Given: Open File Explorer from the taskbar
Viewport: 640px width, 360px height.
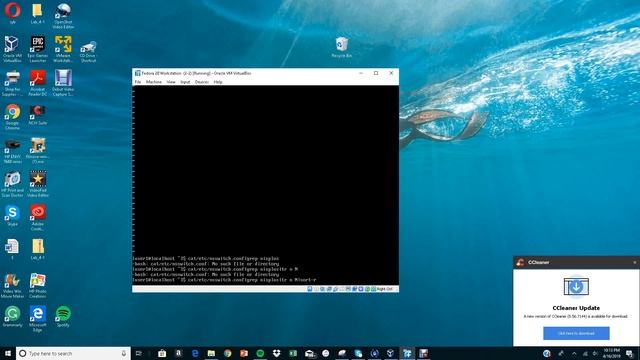Looking at the screenshot, I should (211, 353).
